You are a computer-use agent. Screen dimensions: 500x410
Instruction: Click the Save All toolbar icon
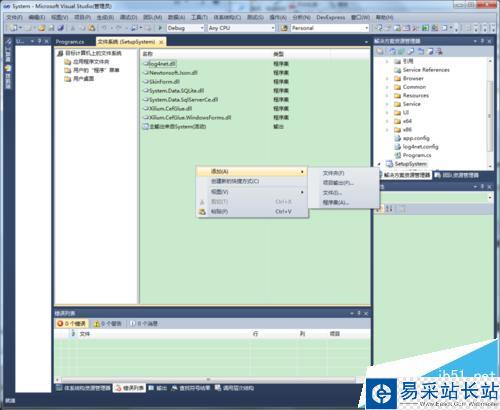[60, 28]
